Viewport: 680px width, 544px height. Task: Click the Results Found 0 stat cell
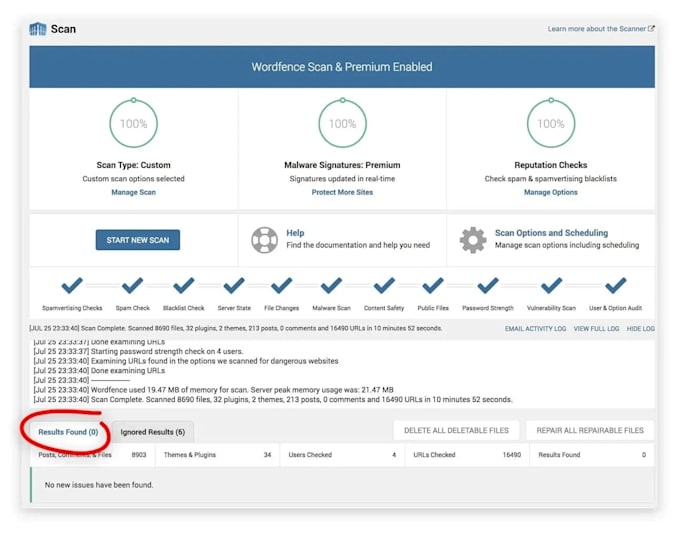pyautogui.click(x=592, y=455)
